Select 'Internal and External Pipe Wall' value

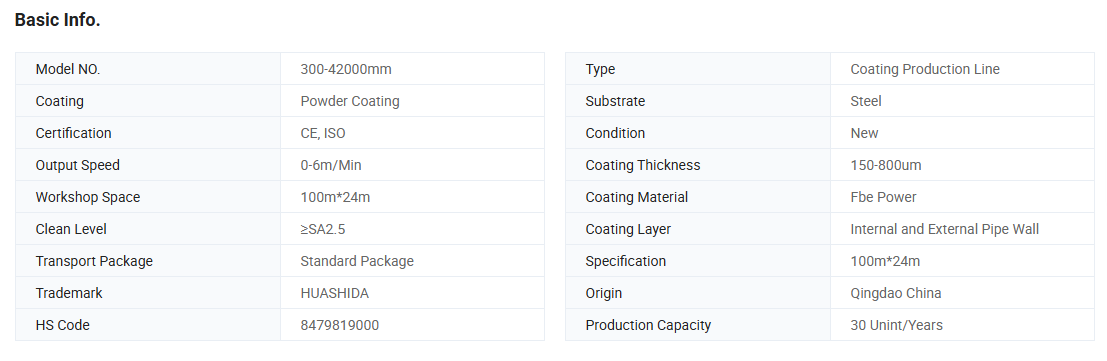point(945,229)
